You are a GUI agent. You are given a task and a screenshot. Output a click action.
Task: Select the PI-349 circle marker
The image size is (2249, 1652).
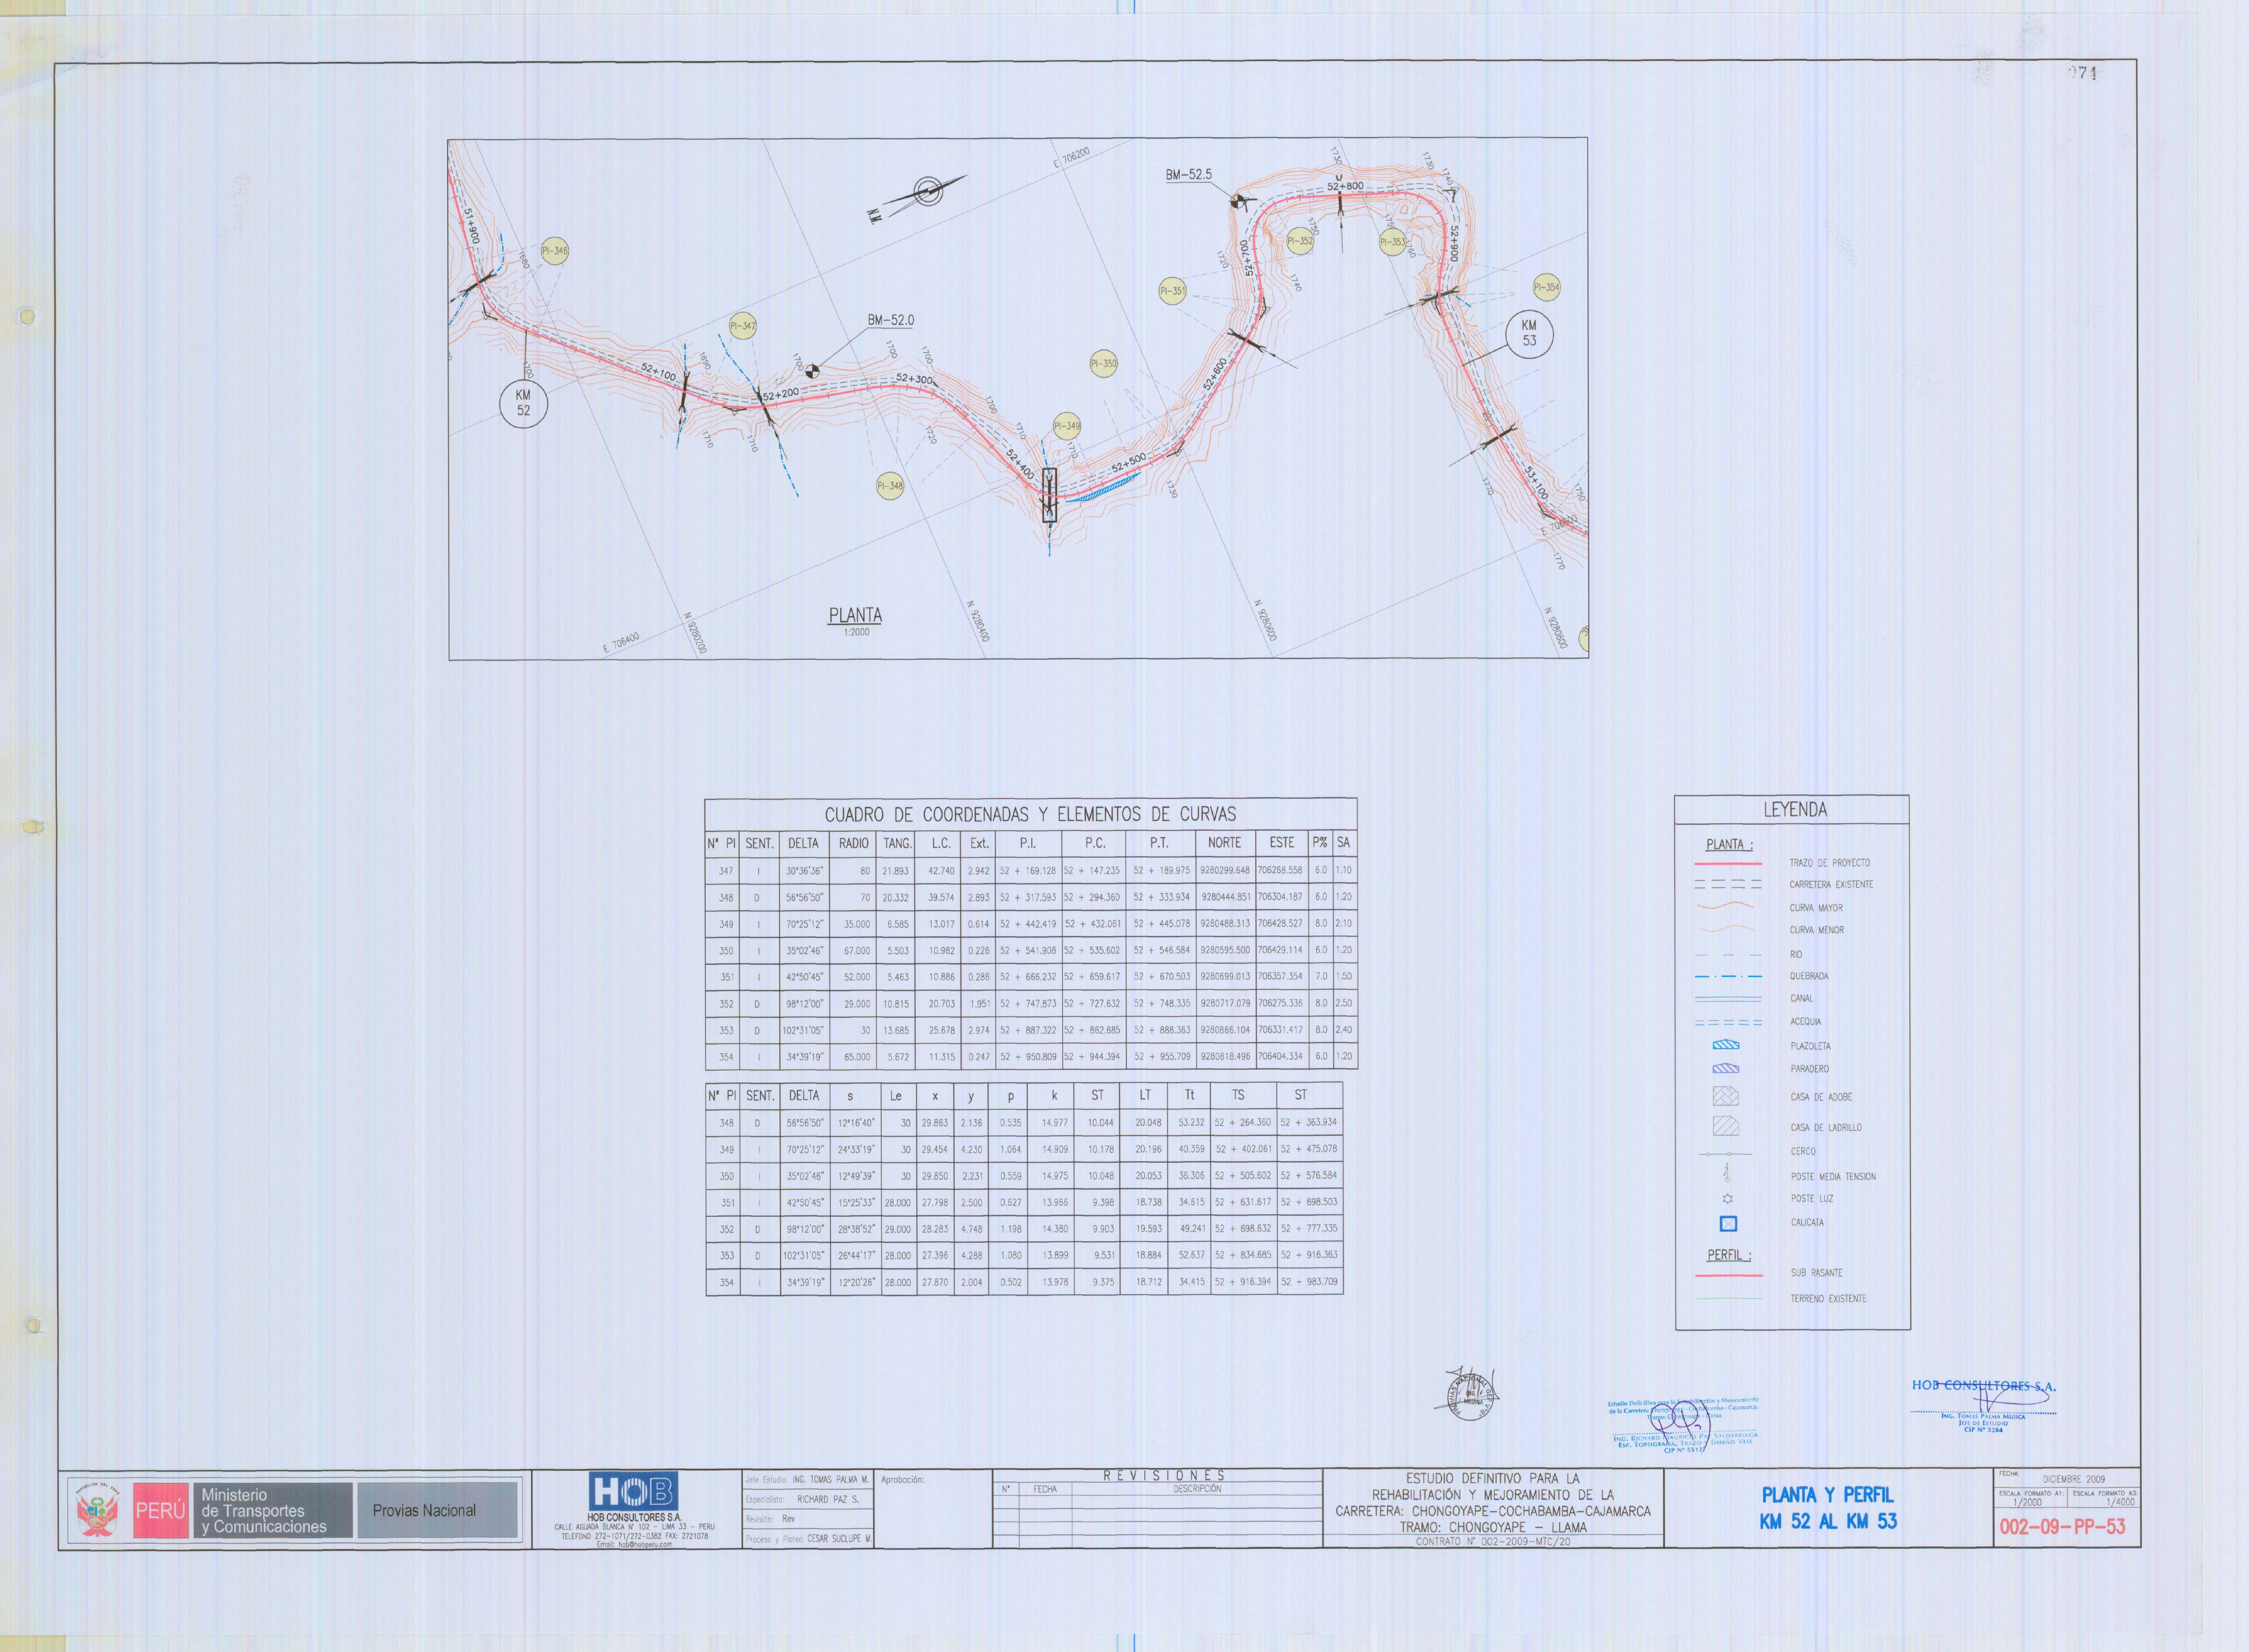(x=1067, y=426)
